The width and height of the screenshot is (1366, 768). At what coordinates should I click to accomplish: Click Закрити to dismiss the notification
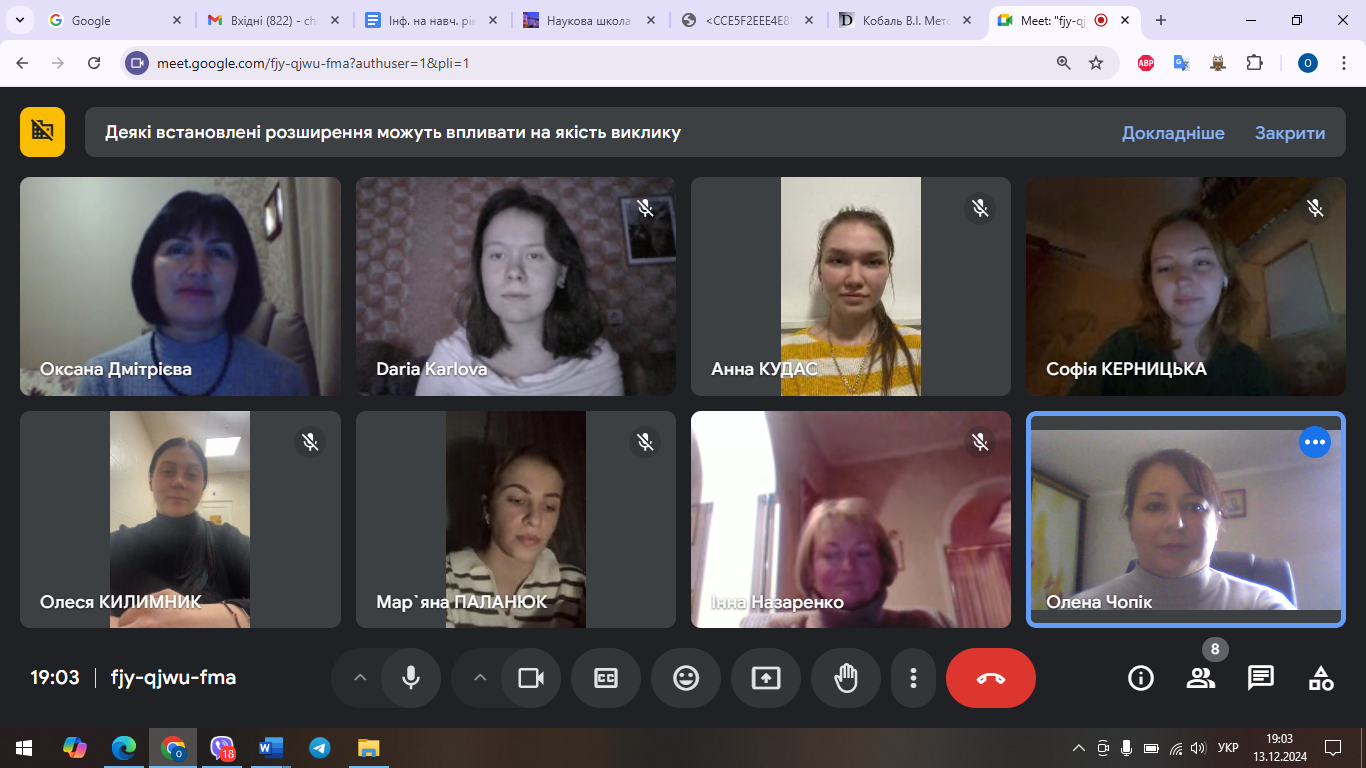click(x=1290, y=133)
